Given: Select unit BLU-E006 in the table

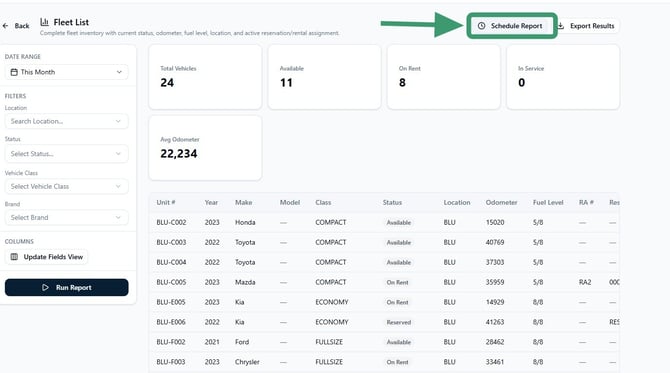Looking at the screenshot, I should 171,322.
